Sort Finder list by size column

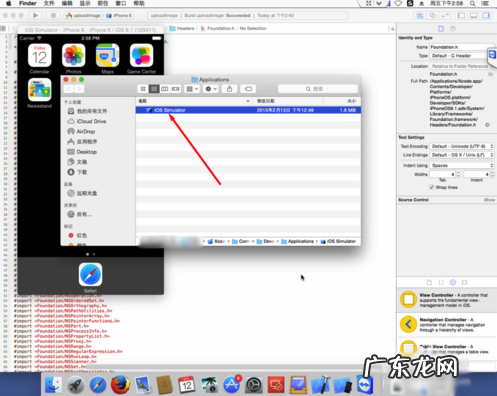[x=342, y=101]
